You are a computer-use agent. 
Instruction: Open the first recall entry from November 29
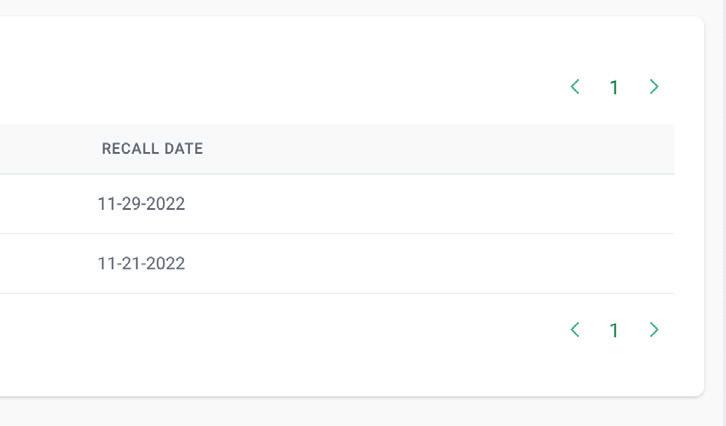click(337, 204)
